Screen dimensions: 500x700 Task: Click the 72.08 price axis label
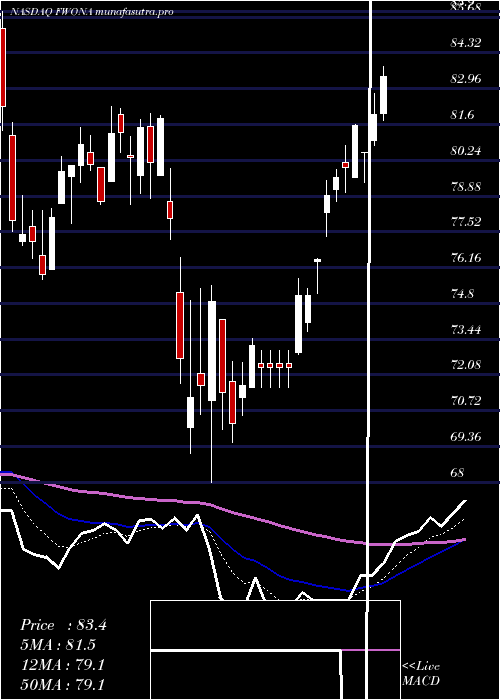[x=466, y=365]
